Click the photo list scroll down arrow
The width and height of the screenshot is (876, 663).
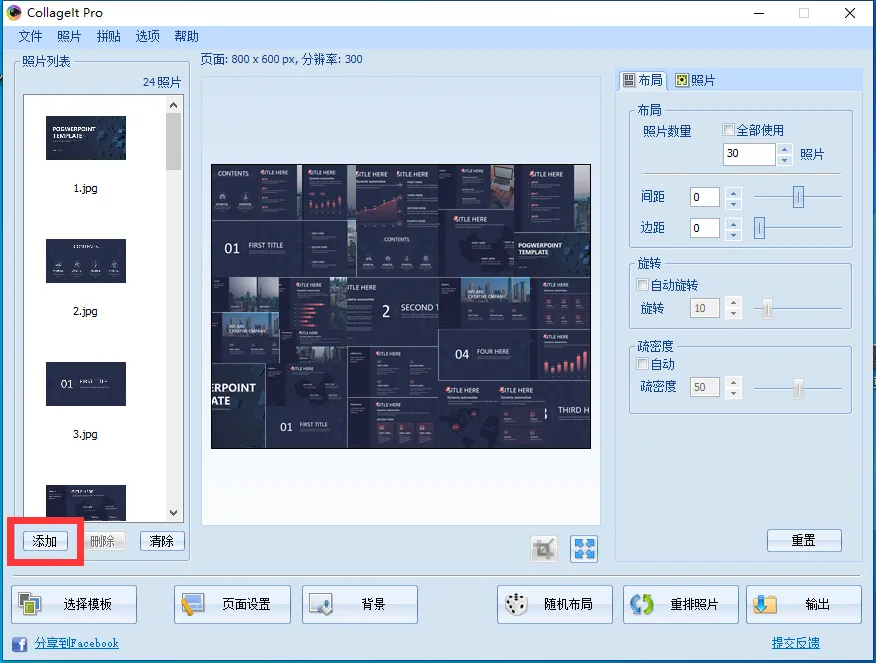tap(173, 512)
